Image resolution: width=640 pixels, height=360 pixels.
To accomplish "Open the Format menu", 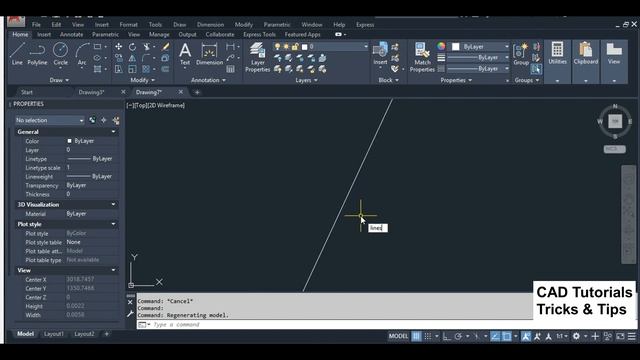I will coord(129,24).
